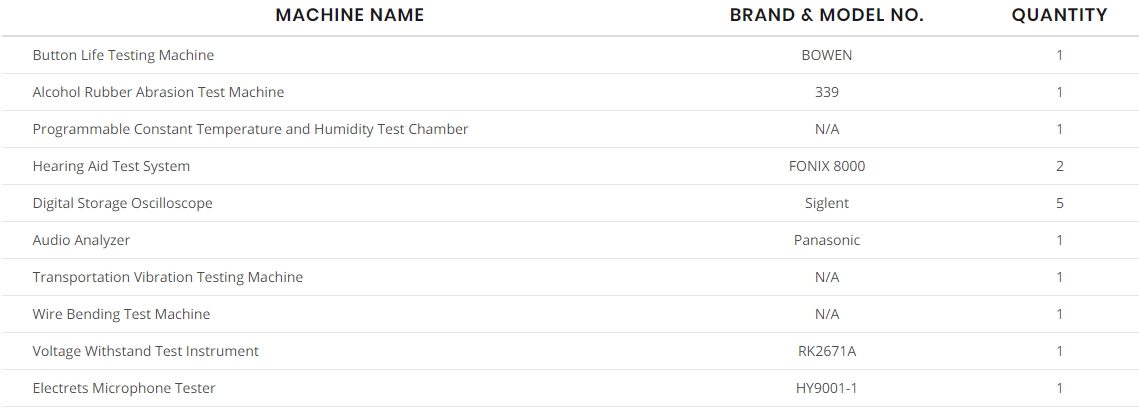Select the Wire Bending Test Machine cell

click(121, 314)
